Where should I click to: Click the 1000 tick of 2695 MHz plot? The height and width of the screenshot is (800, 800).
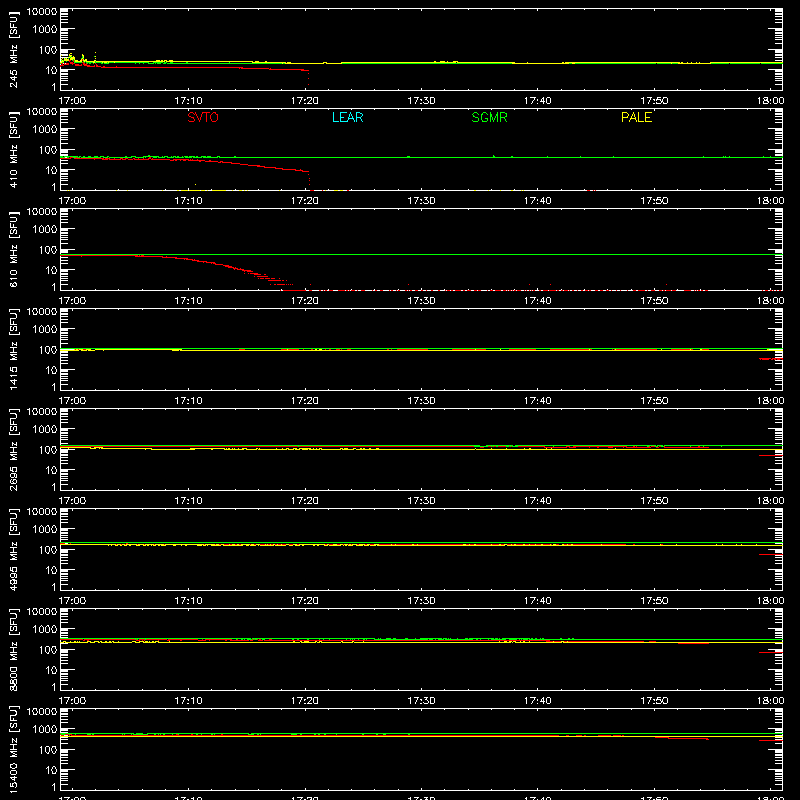(45, 429)
